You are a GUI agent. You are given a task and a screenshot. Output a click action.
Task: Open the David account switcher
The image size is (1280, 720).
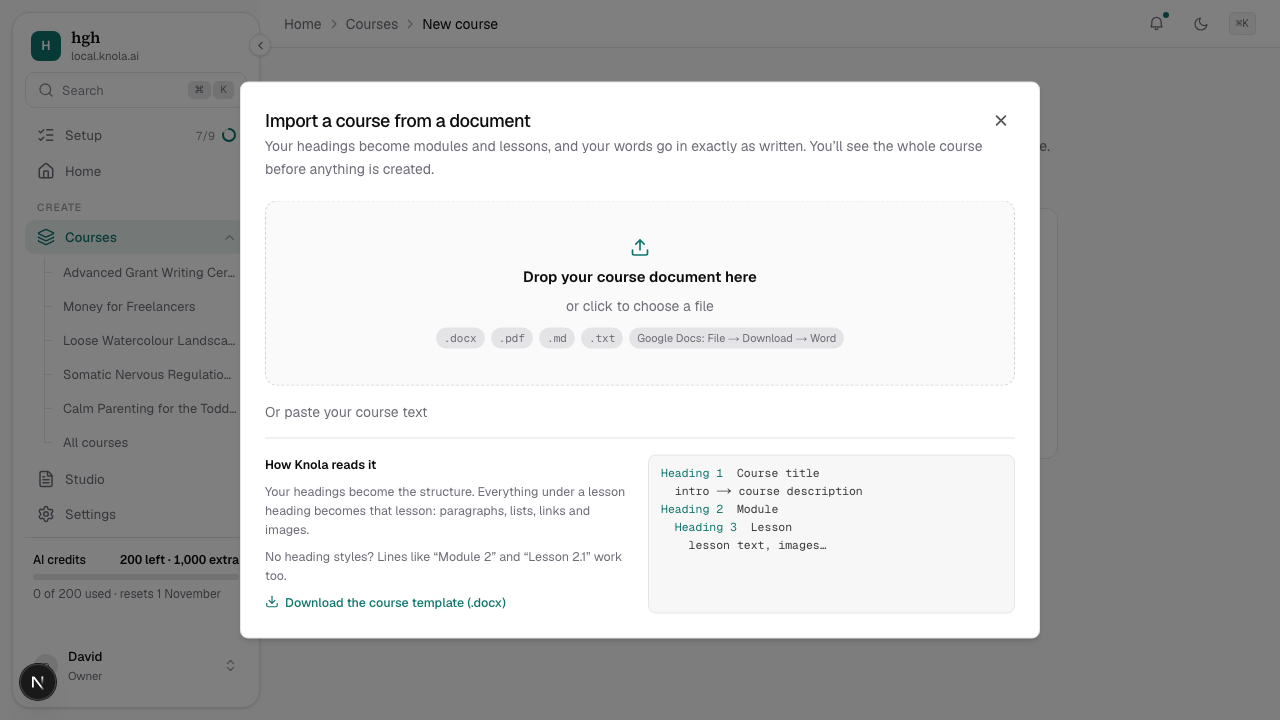point(137,666)
